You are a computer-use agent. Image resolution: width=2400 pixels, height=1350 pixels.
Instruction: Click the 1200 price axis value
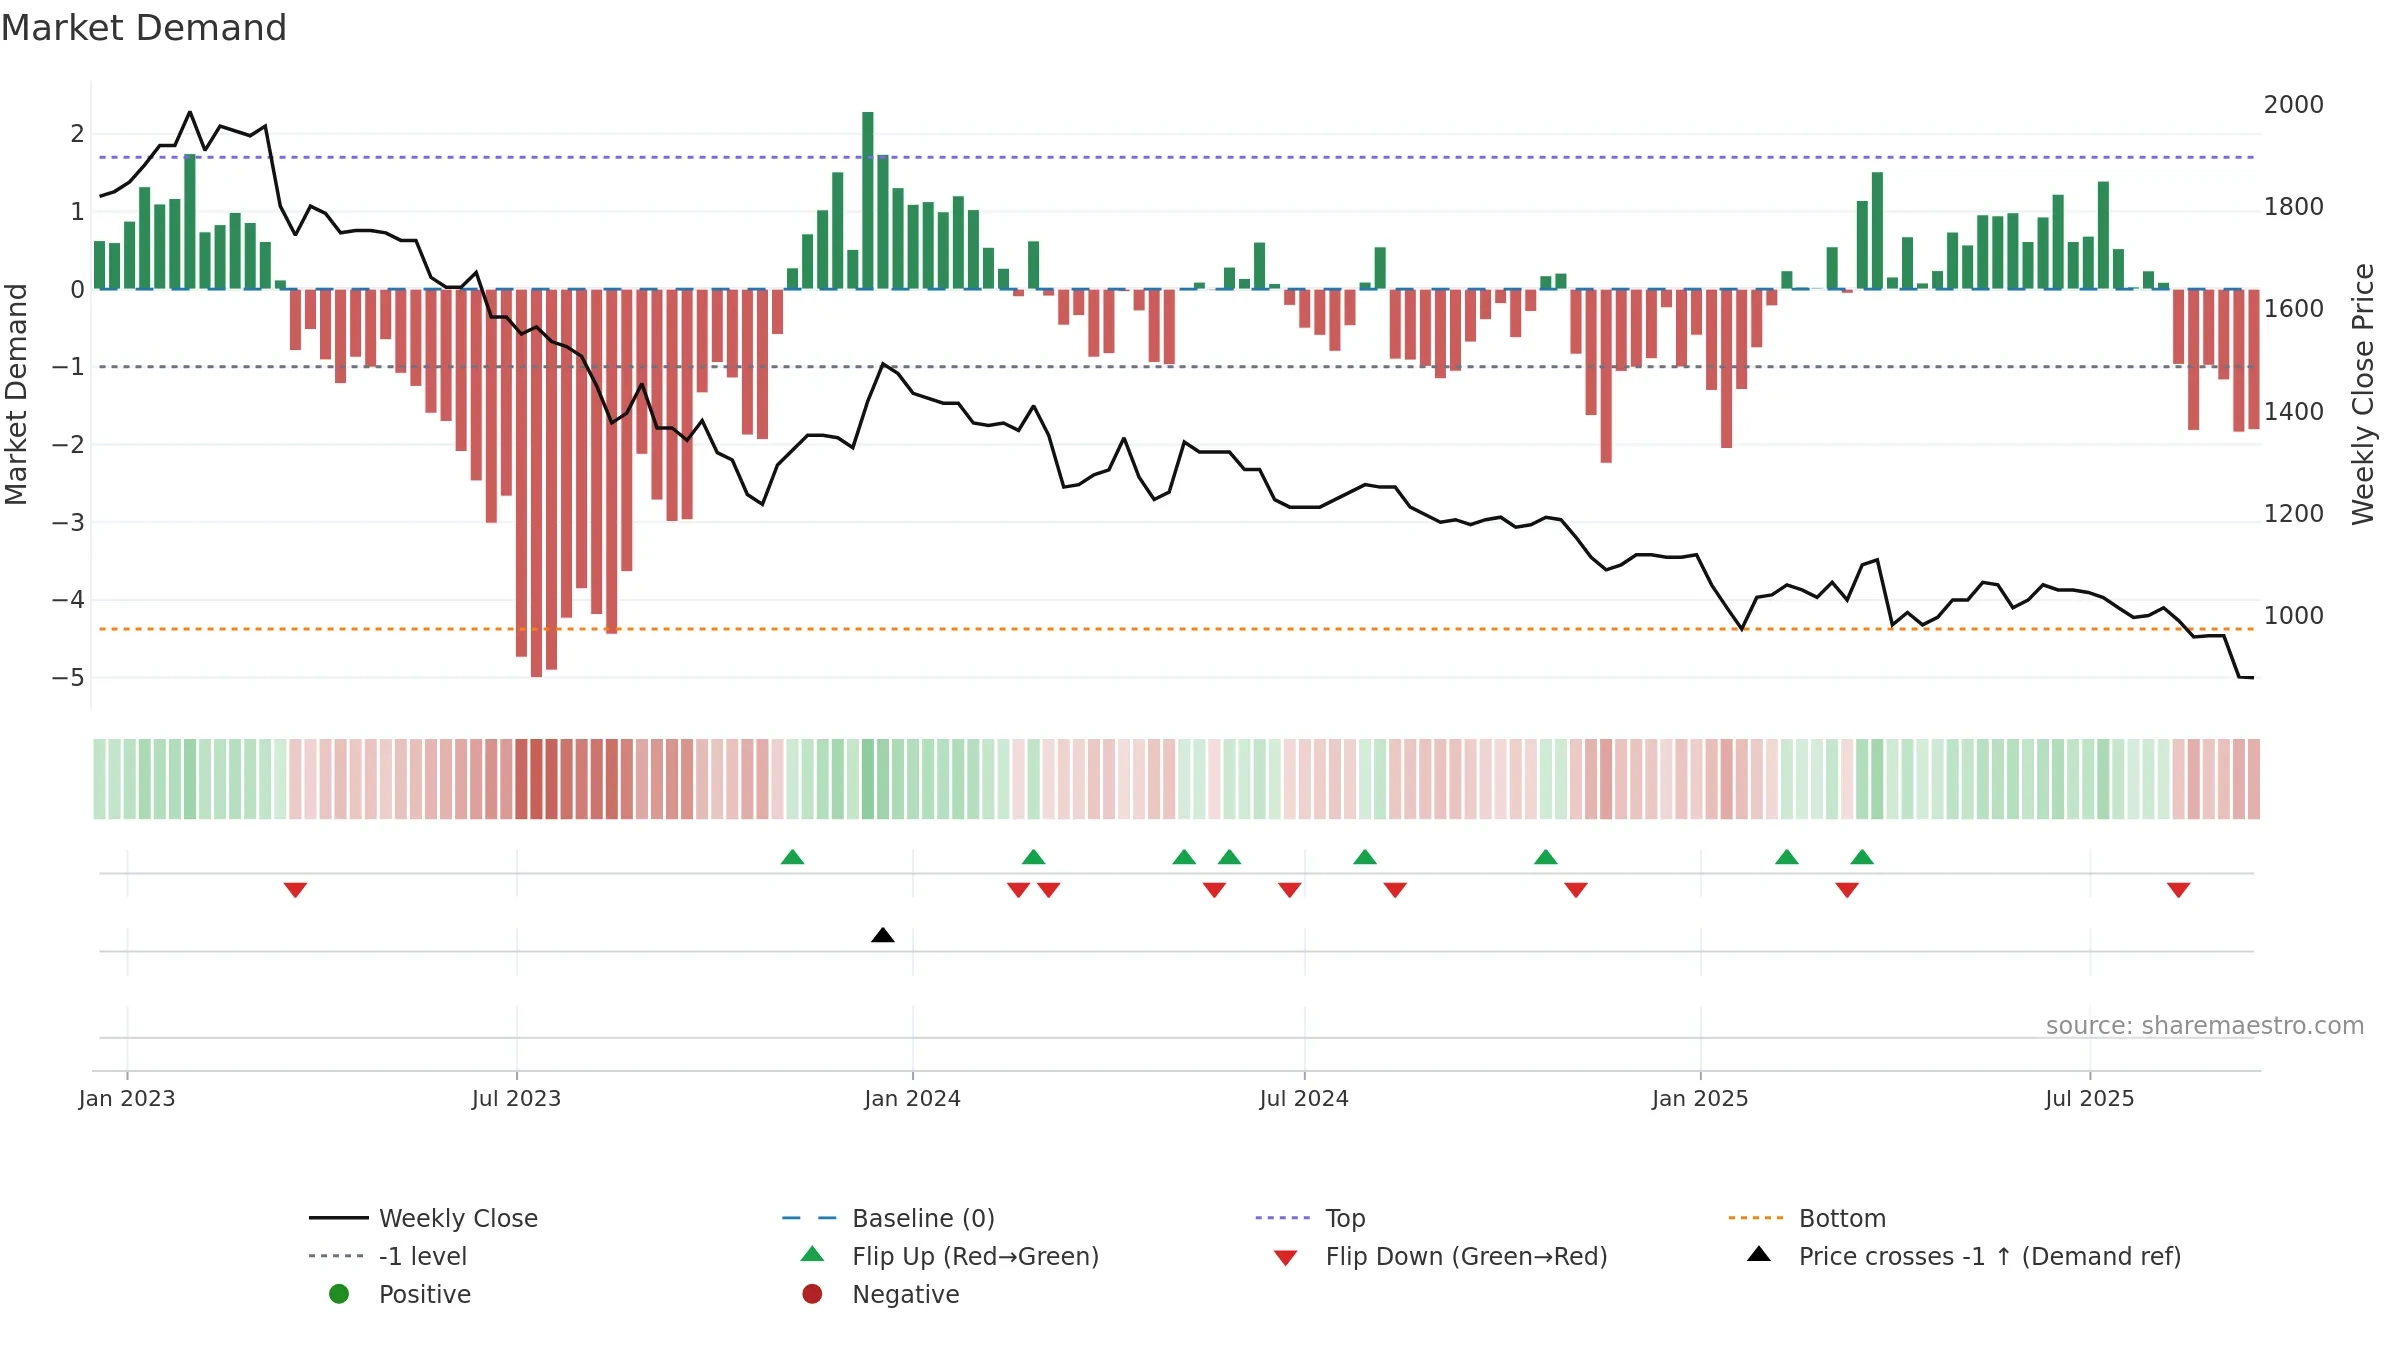2294,514
